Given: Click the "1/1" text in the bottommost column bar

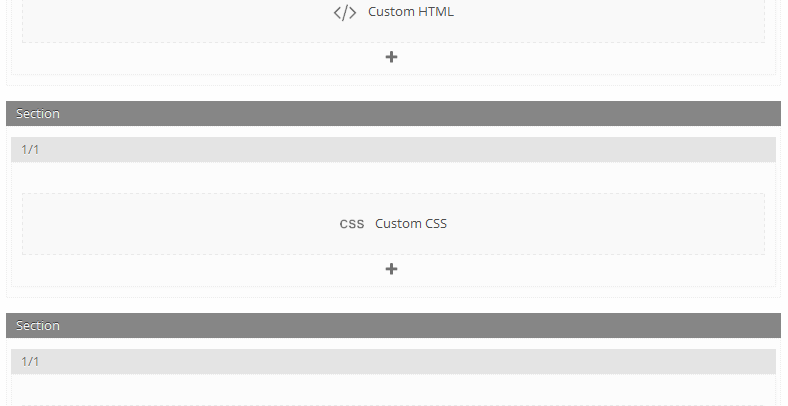Looking at the screenshot, I should point(30,361).
